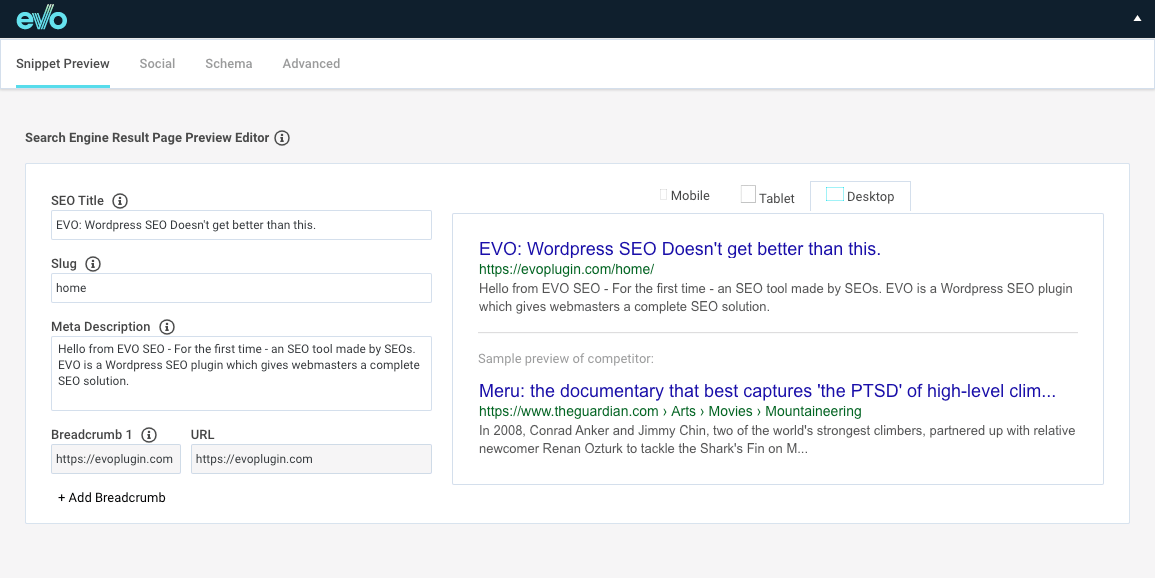Switch to the Social tab
The height and width of the screenshot is (578, 1155).
158,63
